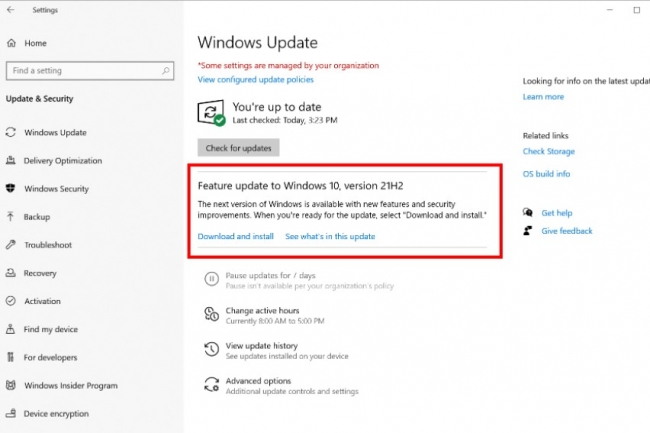Open View configured update policies
The image size is (650, 433).
tap(255, 80)
